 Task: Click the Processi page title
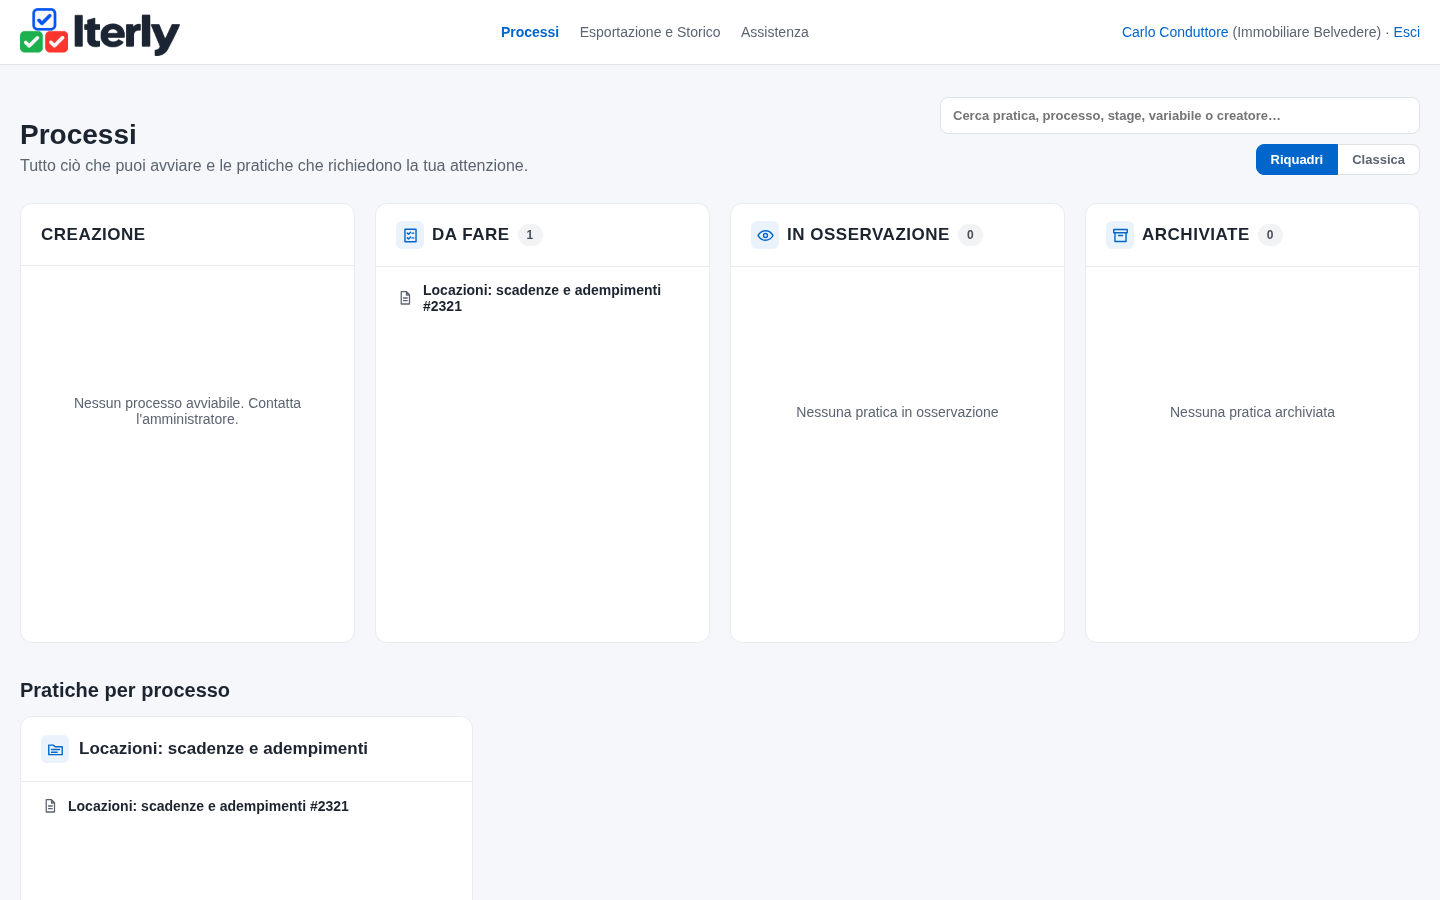(x=78, y=134)
